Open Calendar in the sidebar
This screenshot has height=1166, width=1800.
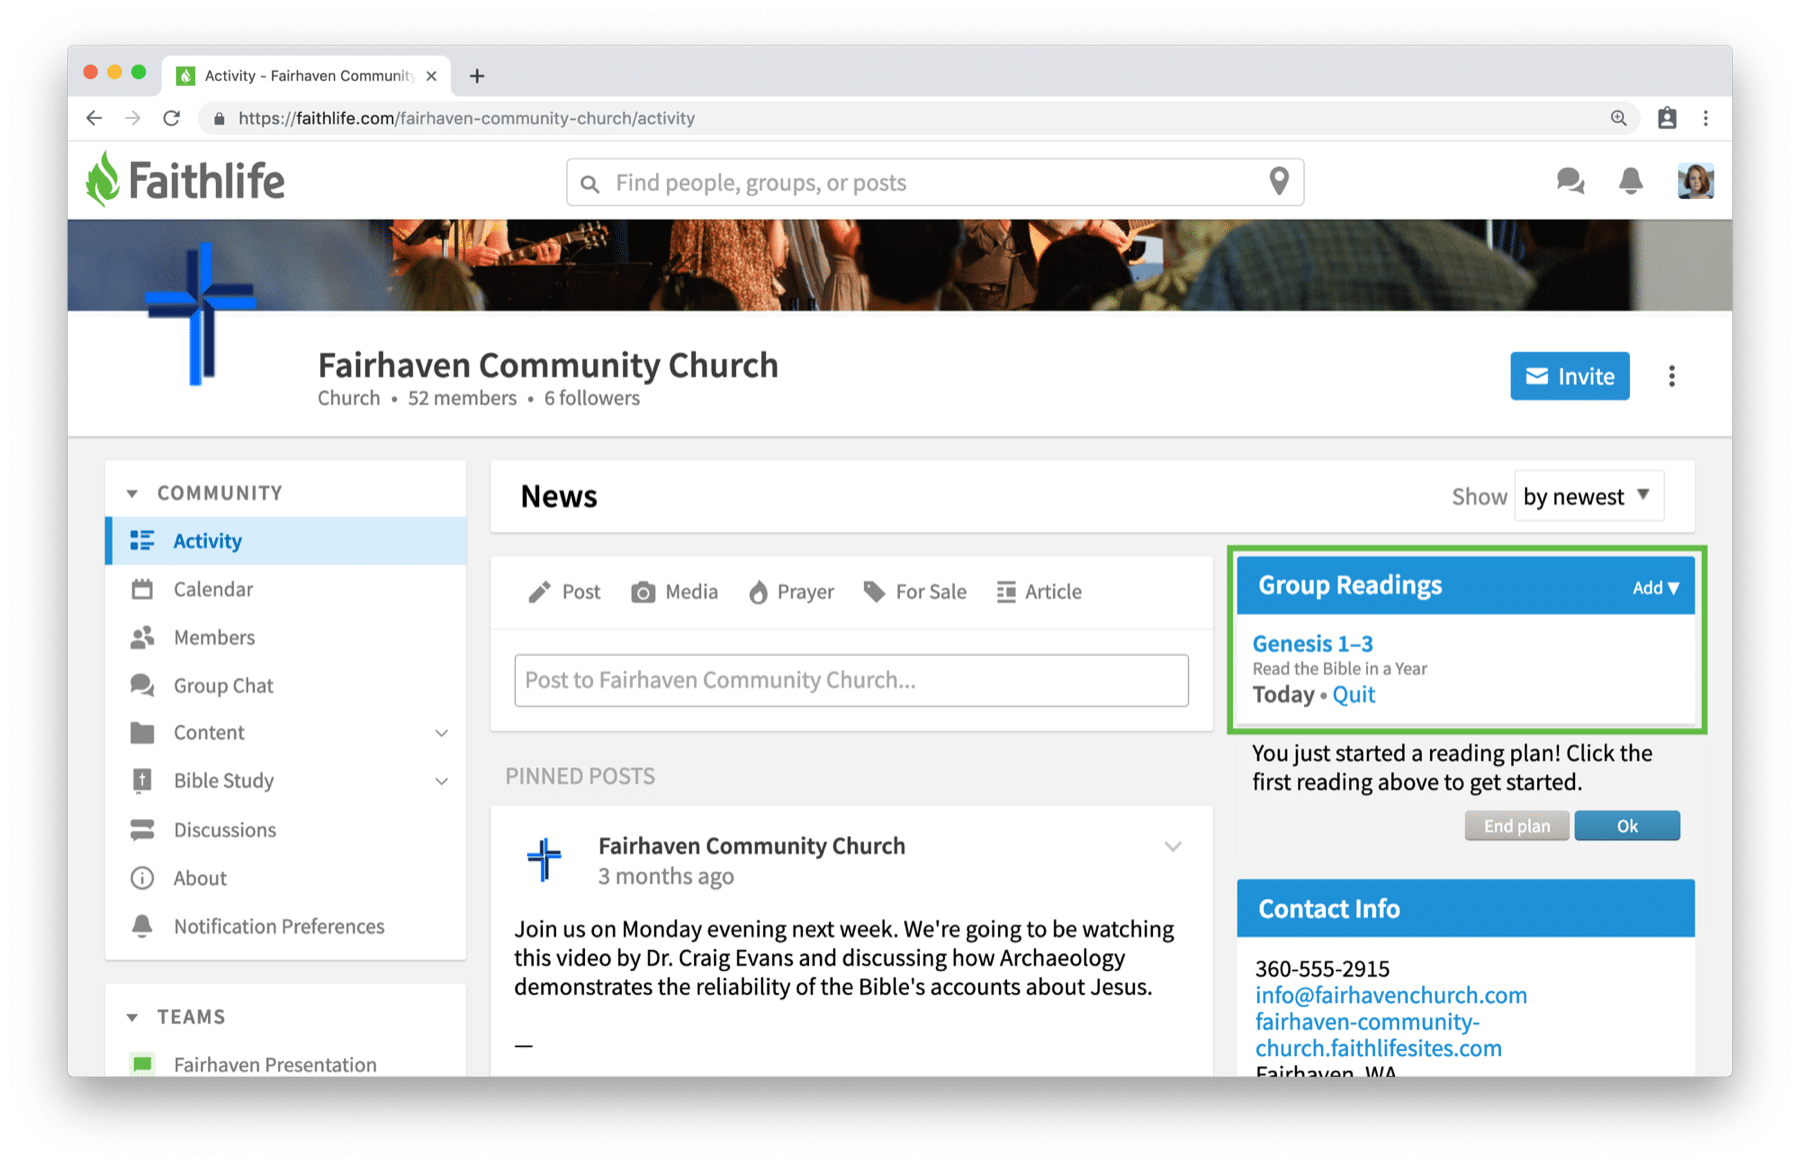tap(213, 589)
